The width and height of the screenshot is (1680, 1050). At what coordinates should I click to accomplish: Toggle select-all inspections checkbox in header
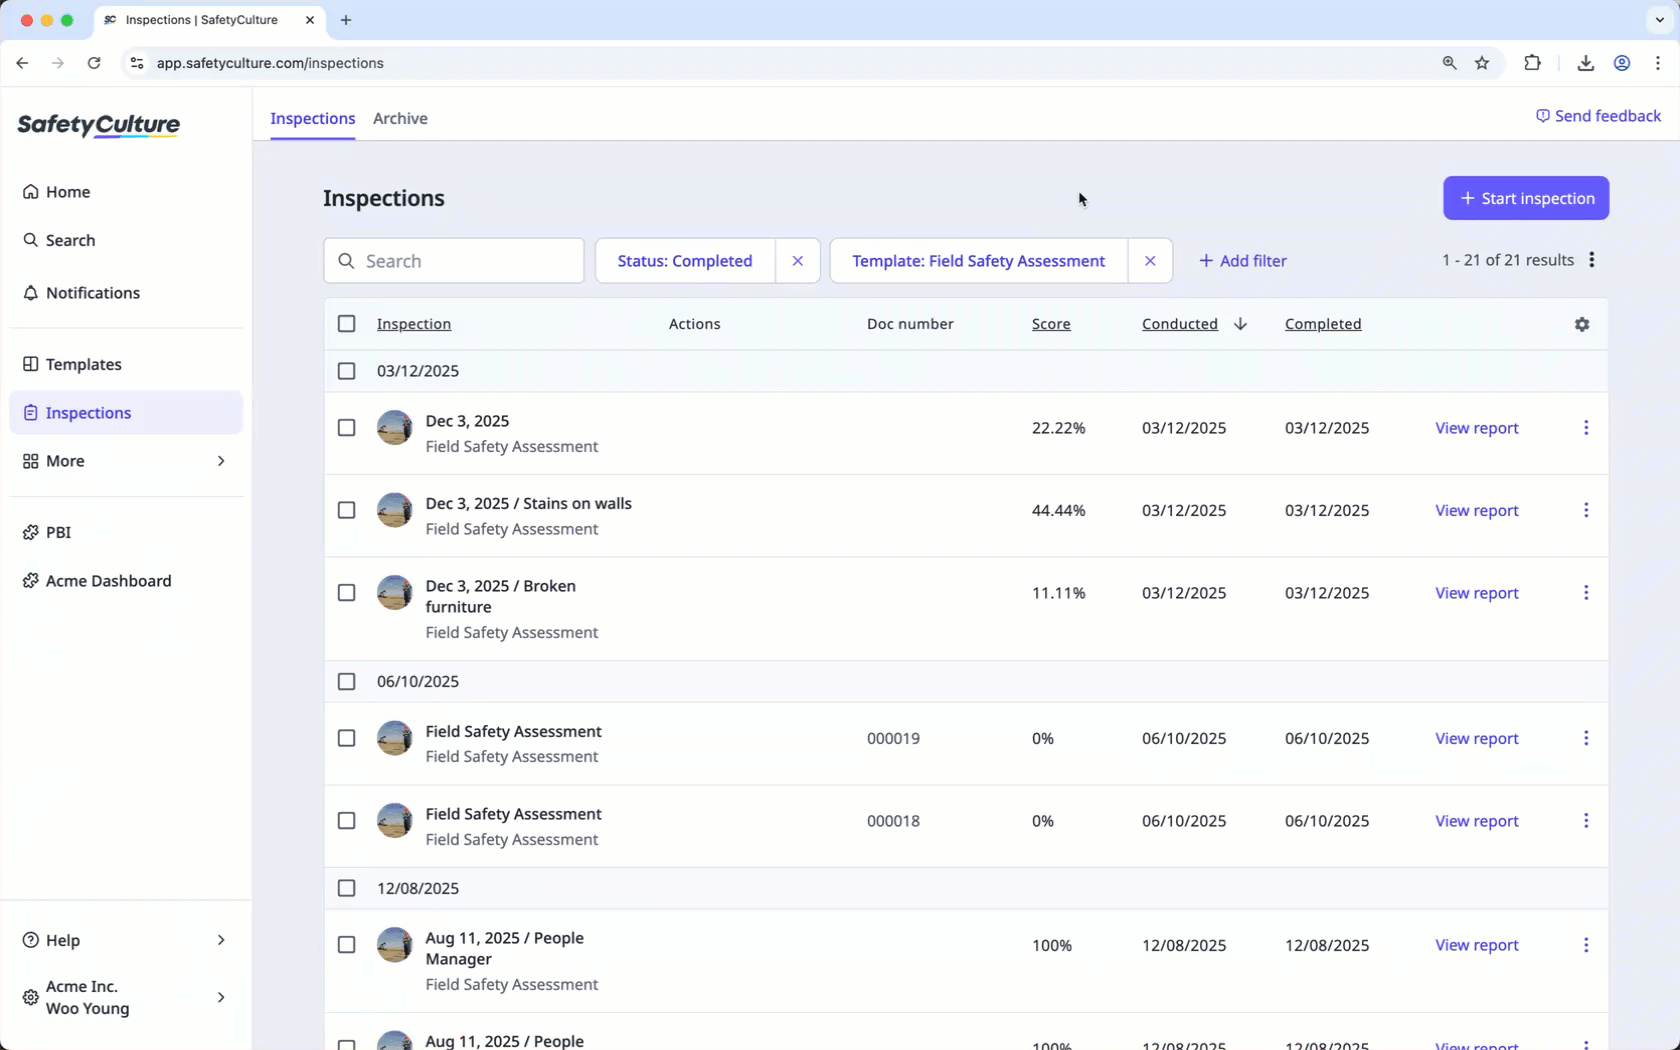(x=346, y=324)
